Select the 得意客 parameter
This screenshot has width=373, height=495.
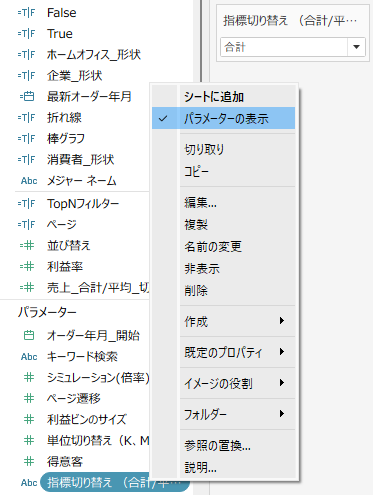click(65, 462)
